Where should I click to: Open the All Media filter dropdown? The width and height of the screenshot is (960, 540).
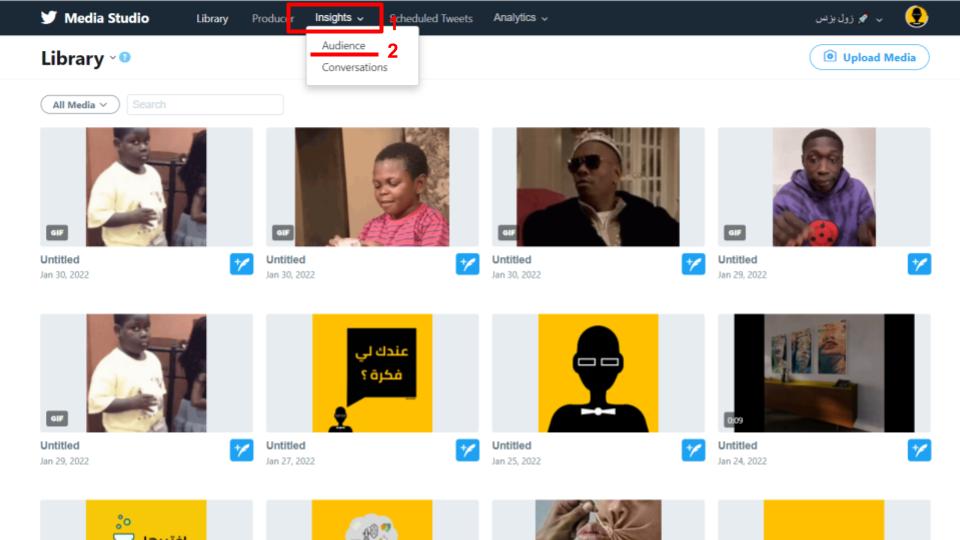click(x=80, y=105)
